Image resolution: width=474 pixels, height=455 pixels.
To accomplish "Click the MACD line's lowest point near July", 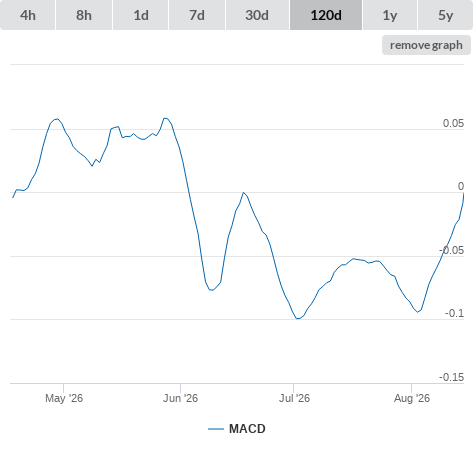I will [x=297, y=319].
